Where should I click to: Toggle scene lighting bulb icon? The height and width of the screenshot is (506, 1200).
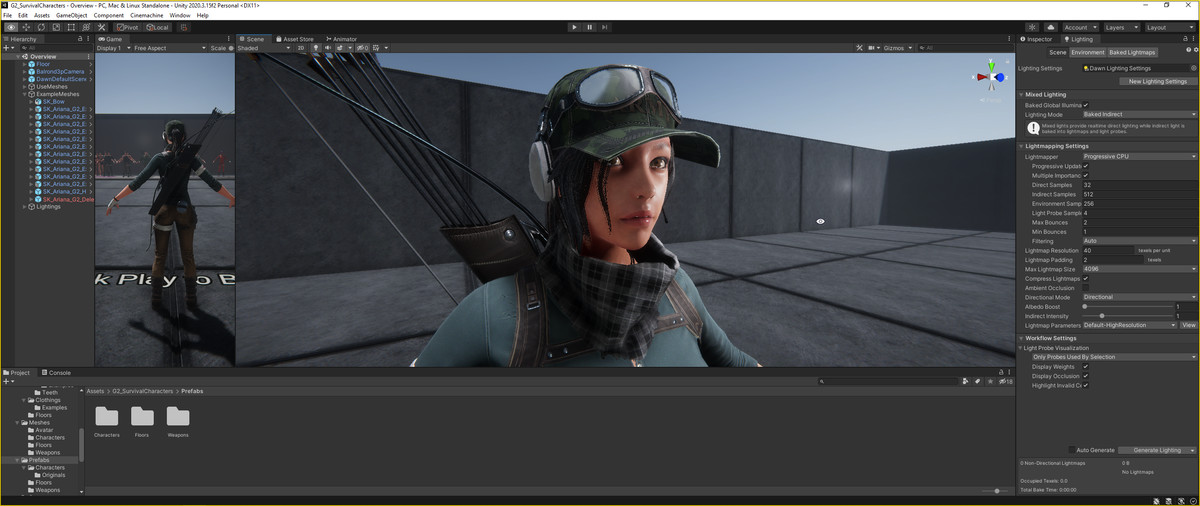pos(316,48)
